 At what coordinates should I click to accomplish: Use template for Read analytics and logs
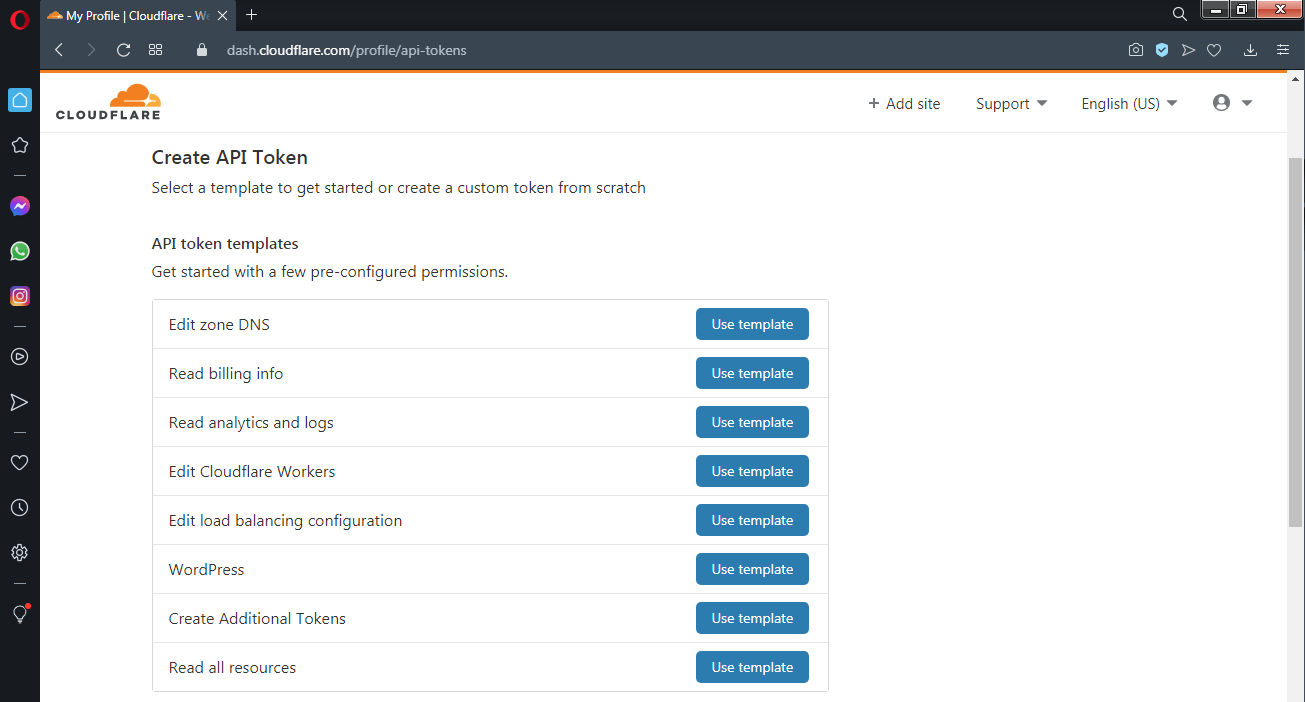(x=752, y=422)
